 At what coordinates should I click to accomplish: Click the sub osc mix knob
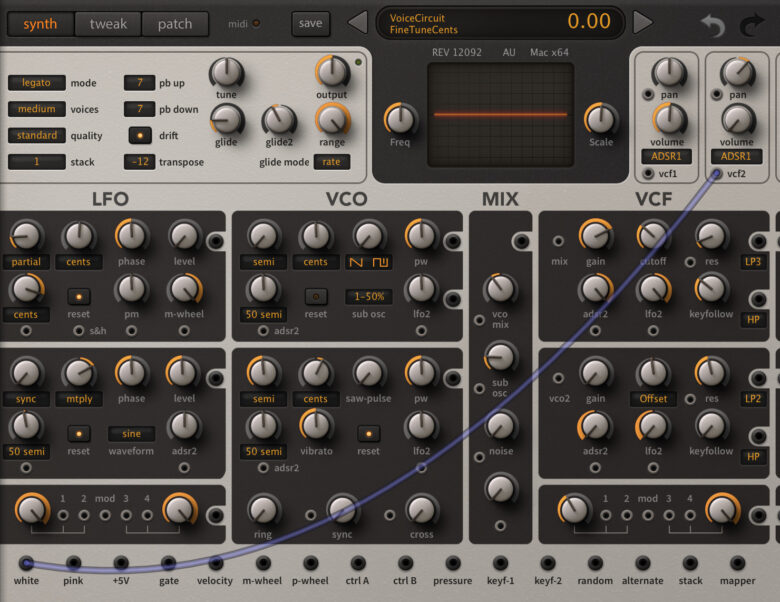coord(500,357)
